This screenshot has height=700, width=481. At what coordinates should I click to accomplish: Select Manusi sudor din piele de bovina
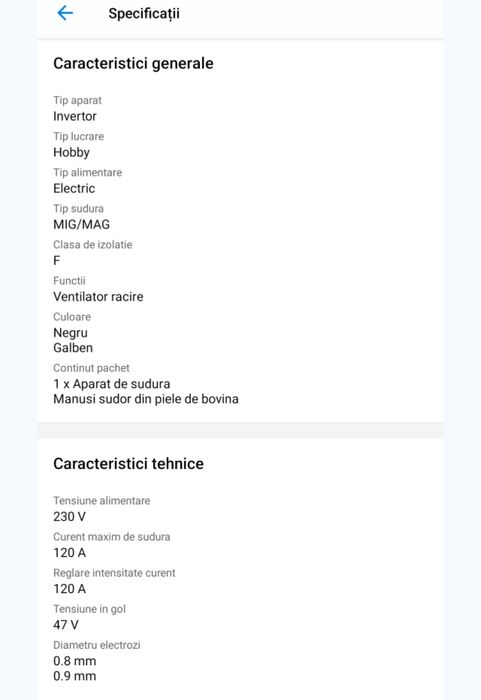tap(146, 399)
